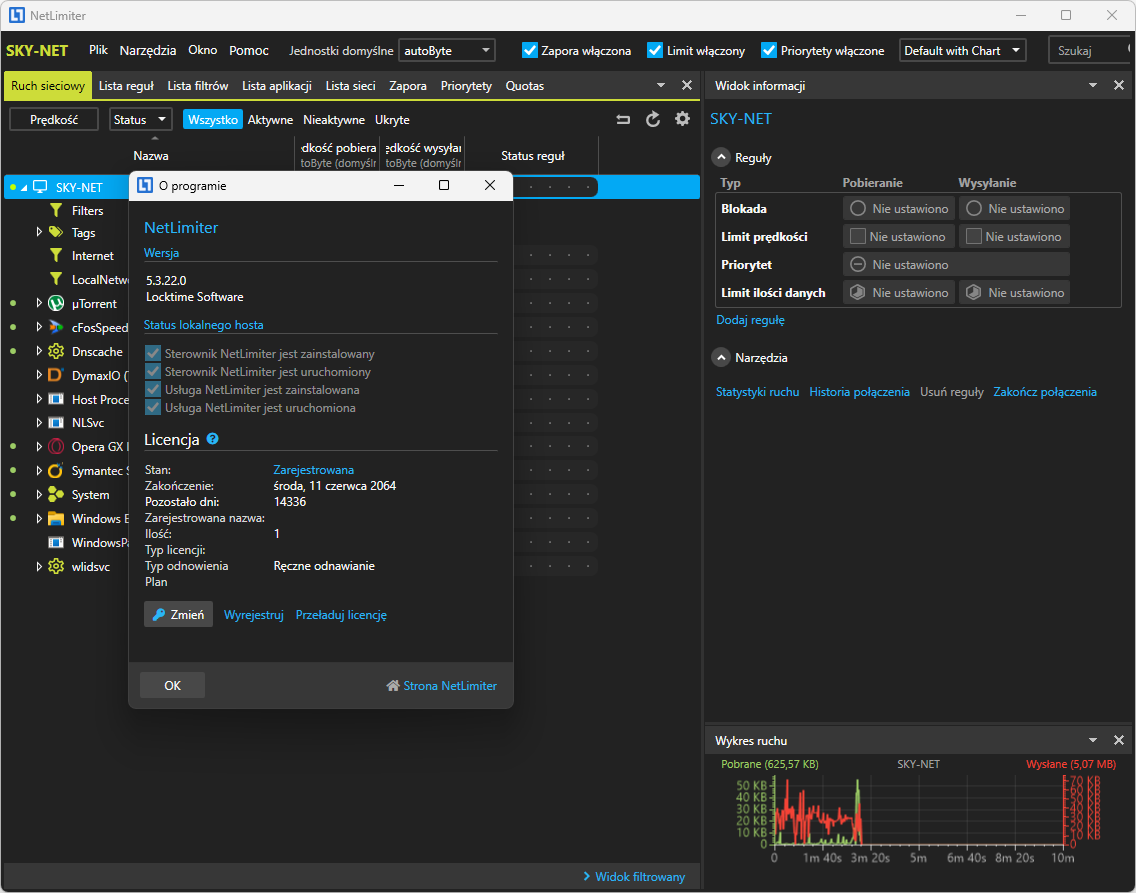Click the Zmień button in the license dialog
Image resolution: width=1136 pixels, height=893 pixels.
(178, 614)
